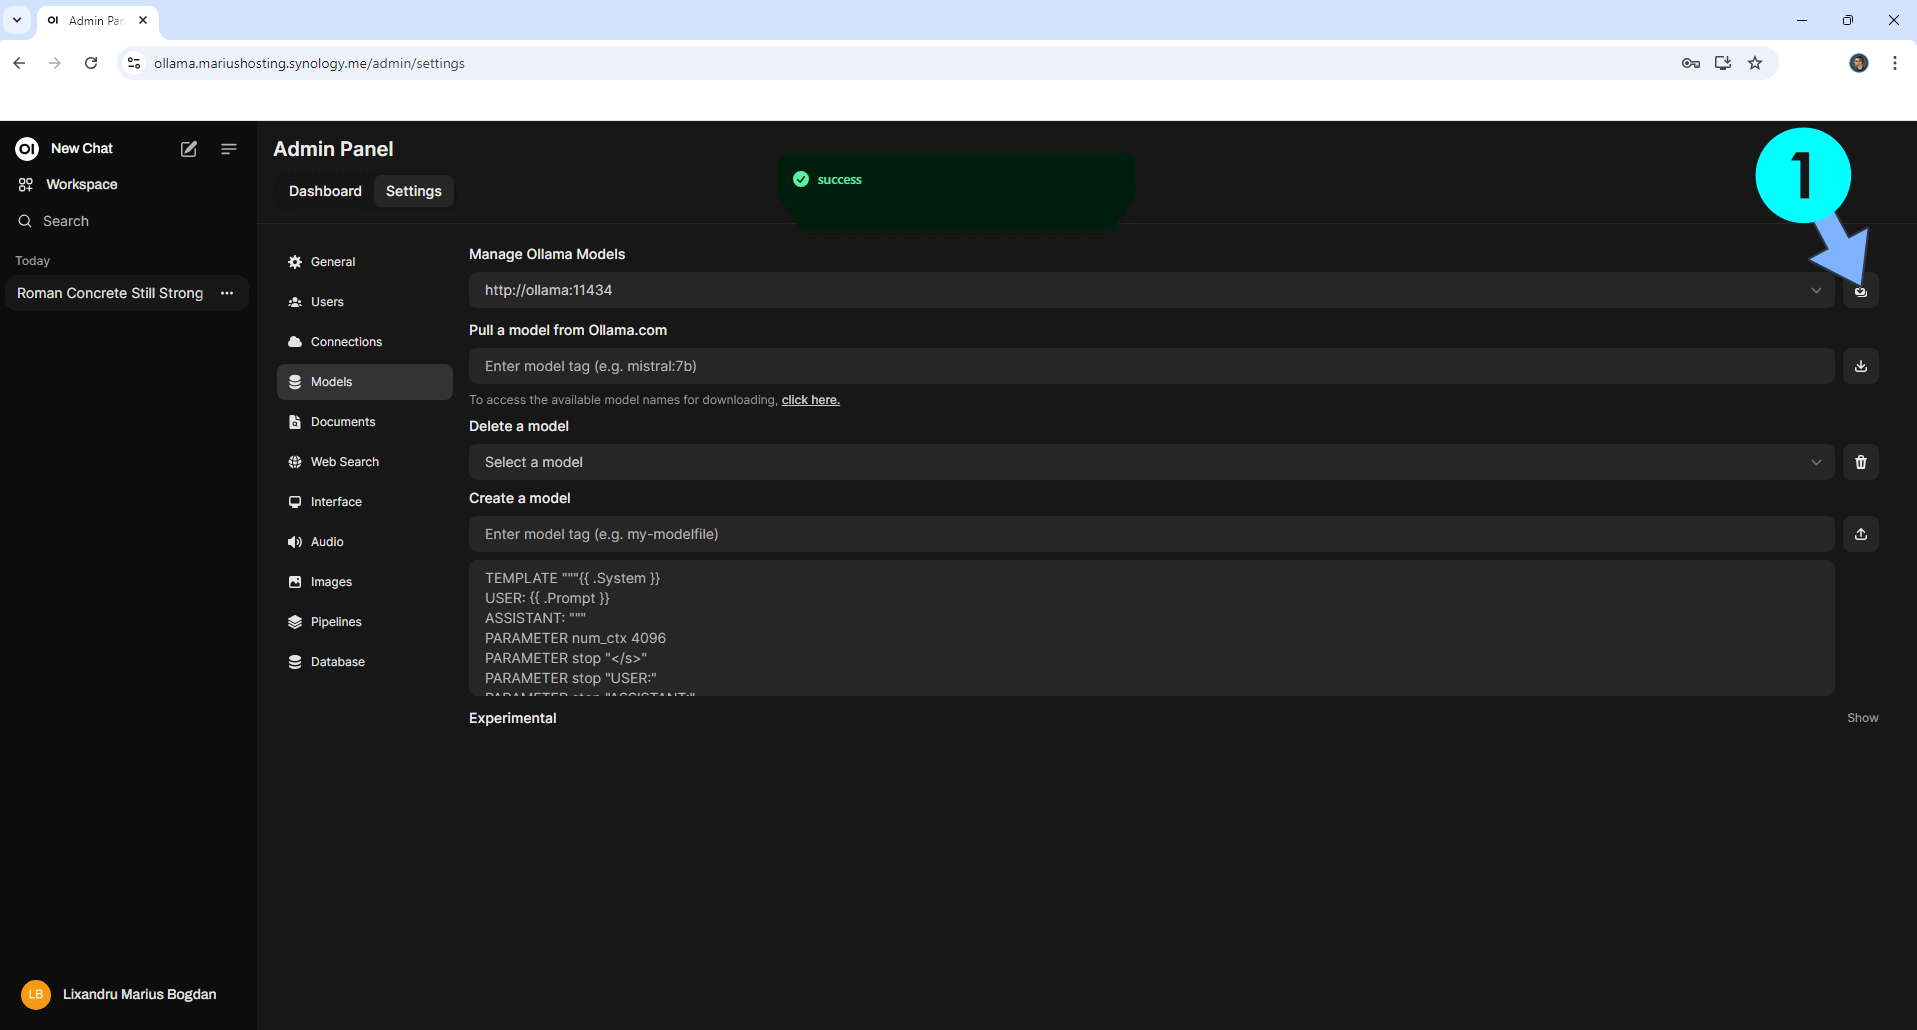Click the install app icon
Screen dimensions: 1917x1030
[1723, 63]
